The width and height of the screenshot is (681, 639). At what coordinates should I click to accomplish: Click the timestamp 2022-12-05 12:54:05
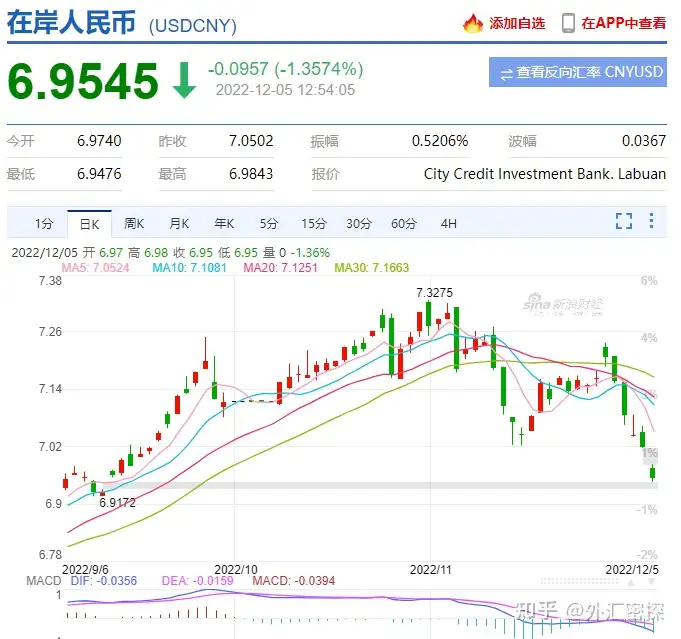pyautogui.click(x=285, y=90)
